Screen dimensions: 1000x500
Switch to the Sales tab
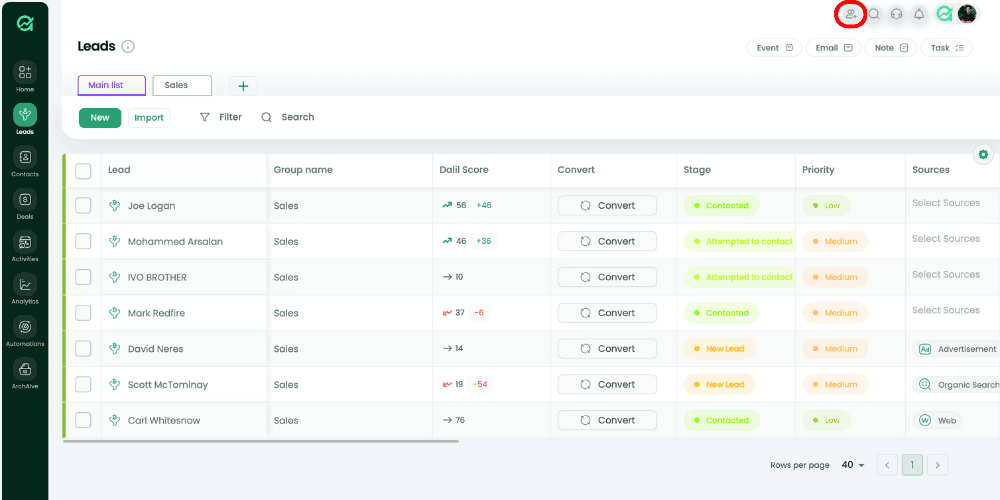182,85
